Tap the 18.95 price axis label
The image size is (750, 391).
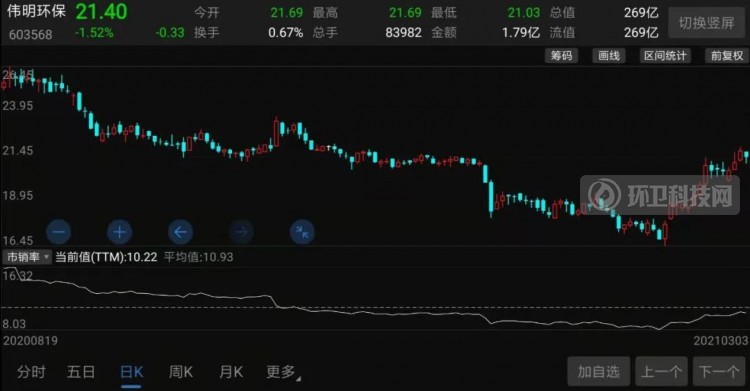pos(18,196)
